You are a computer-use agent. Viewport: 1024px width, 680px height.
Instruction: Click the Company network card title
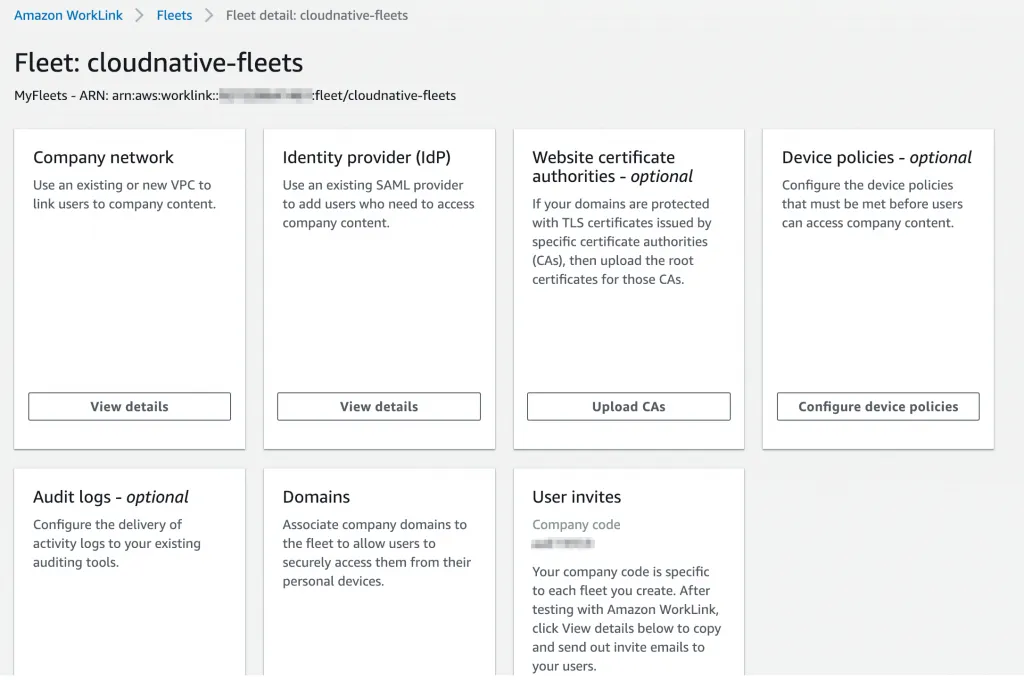[103, 158]
